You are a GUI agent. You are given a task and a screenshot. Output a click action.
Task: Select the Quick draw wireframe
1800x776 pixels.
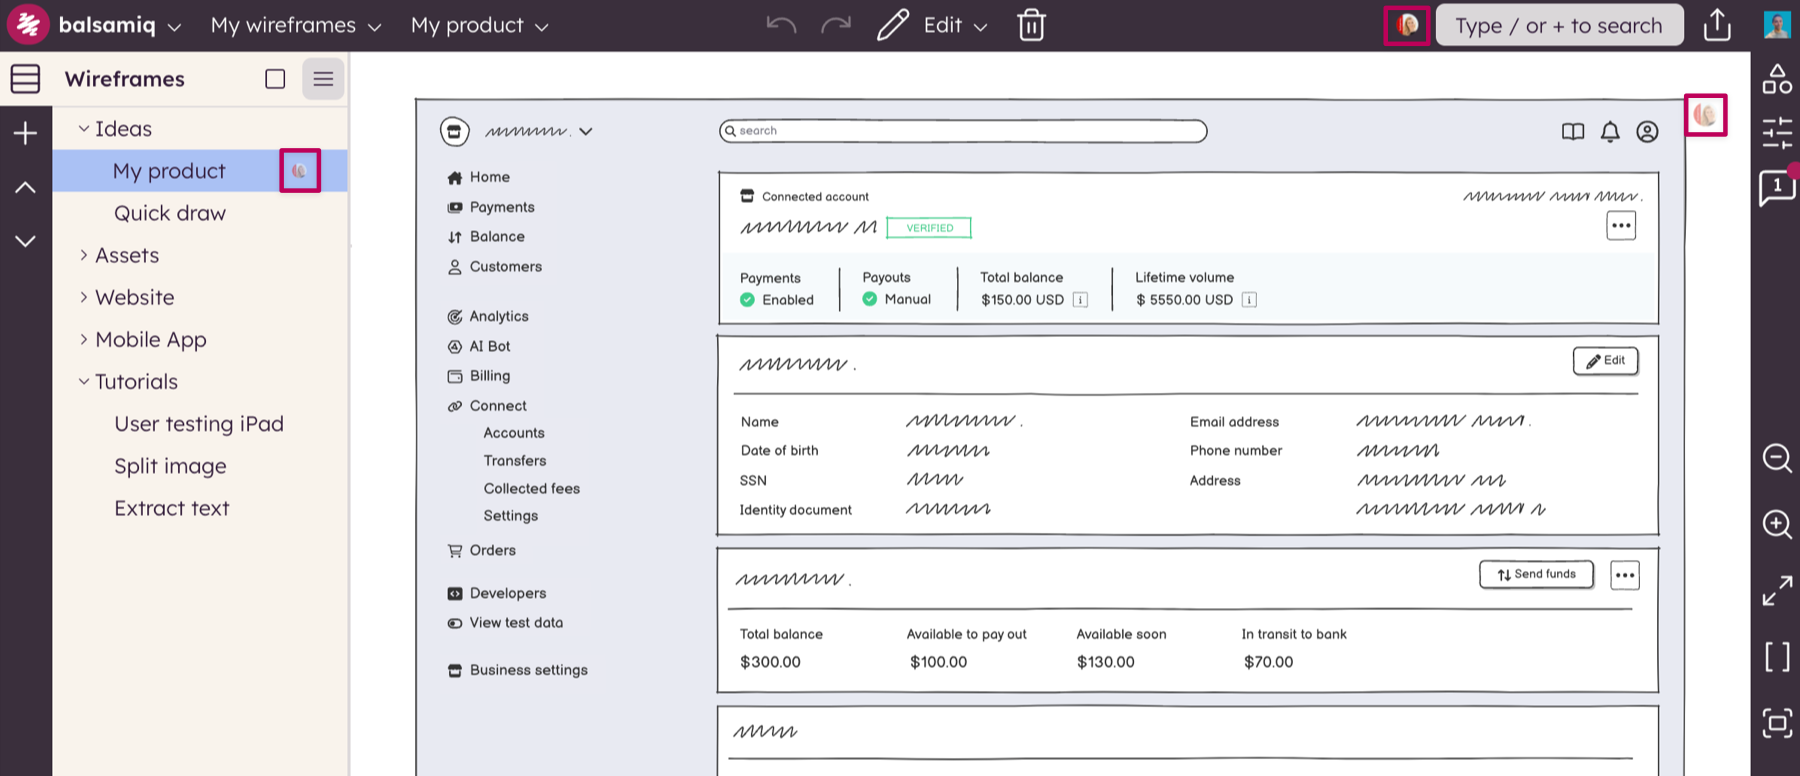[170, 213]
